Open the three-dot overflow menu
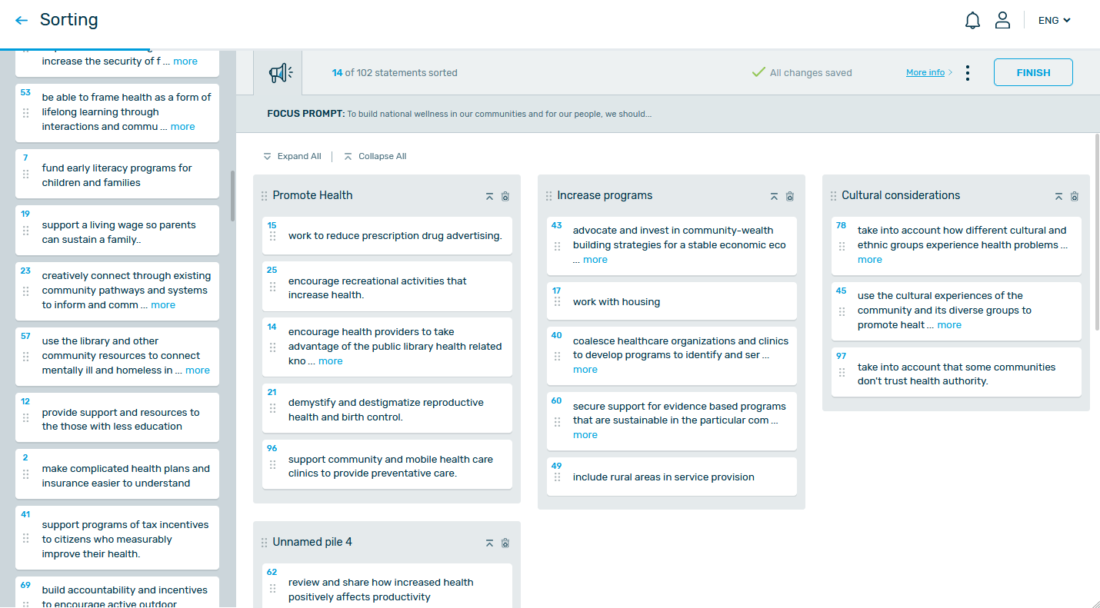This screenshot has width=1100, height=608. 967,72
